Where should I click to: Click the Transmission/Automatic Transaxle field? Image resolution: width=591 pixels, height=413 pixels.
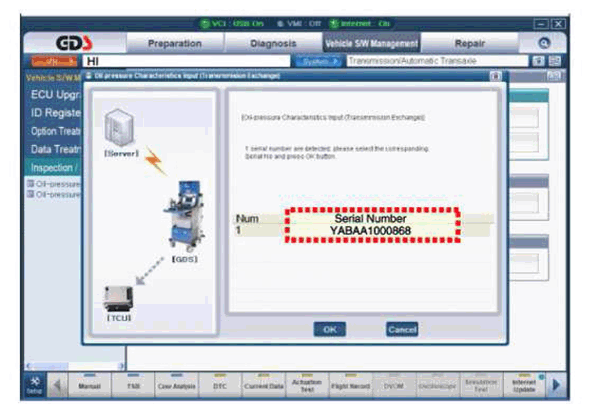[x=437, y=61]
